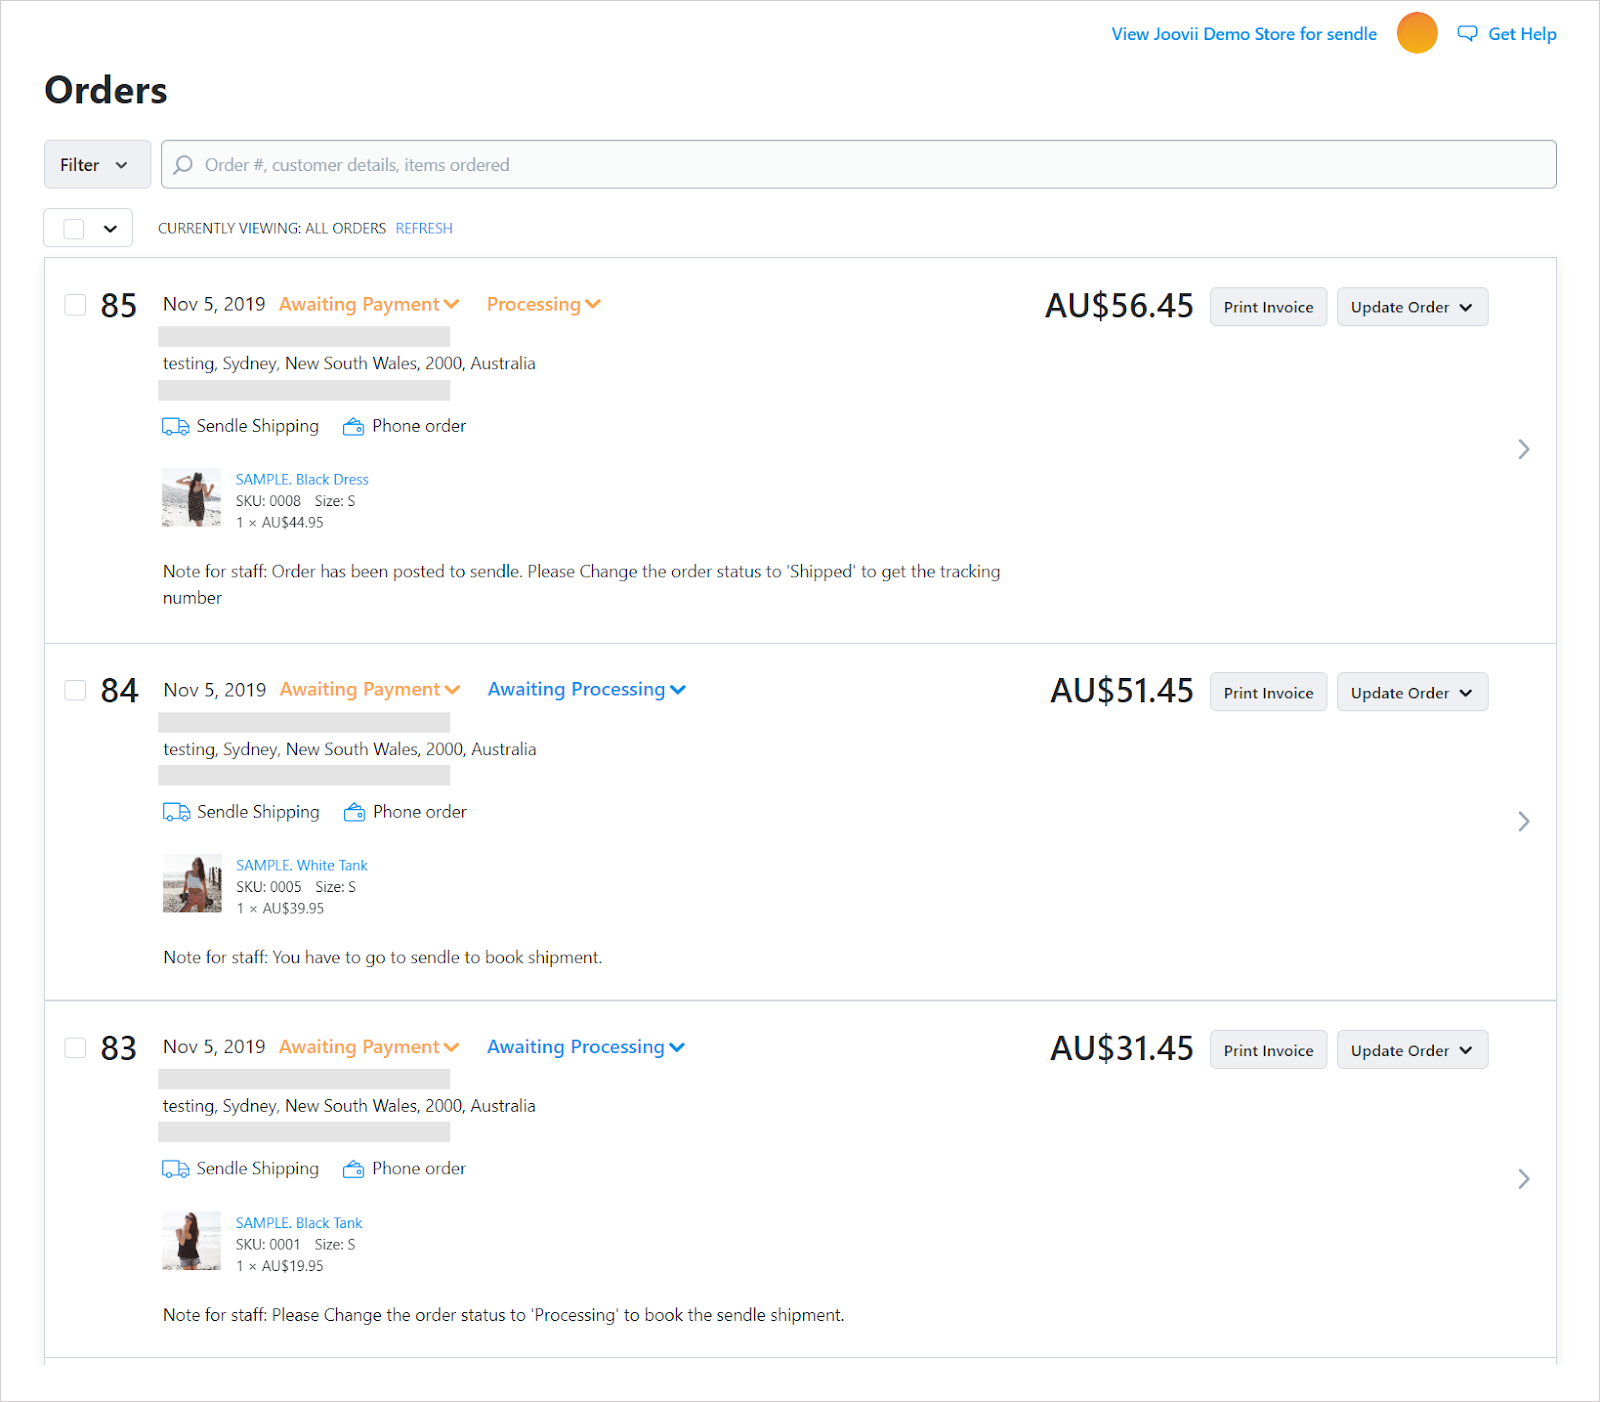Click the Phone order icon on order 84
This screenshot has height=1402, width=1600.
coord(354,813)
